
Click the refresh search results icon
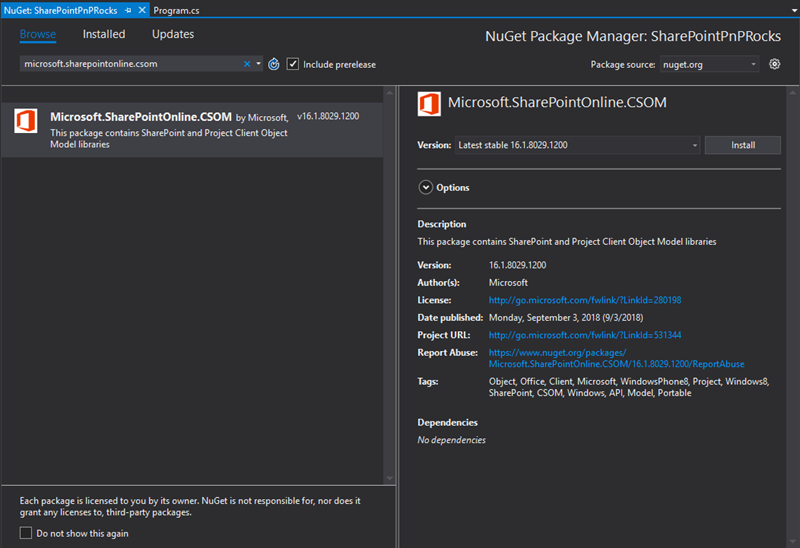[274, 64]
